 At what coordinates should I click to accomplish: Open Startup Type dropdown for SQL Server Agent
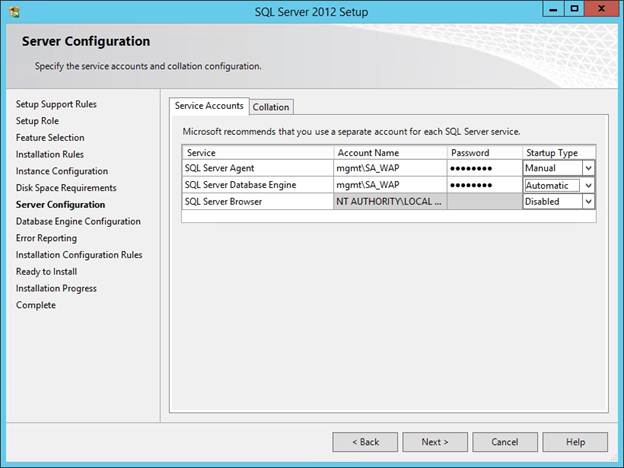point(588,168)
